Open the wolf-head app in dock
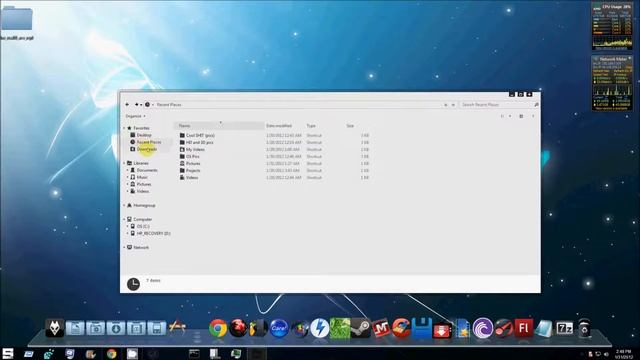Viewport: 640px width, 360px height. point(54,327)
